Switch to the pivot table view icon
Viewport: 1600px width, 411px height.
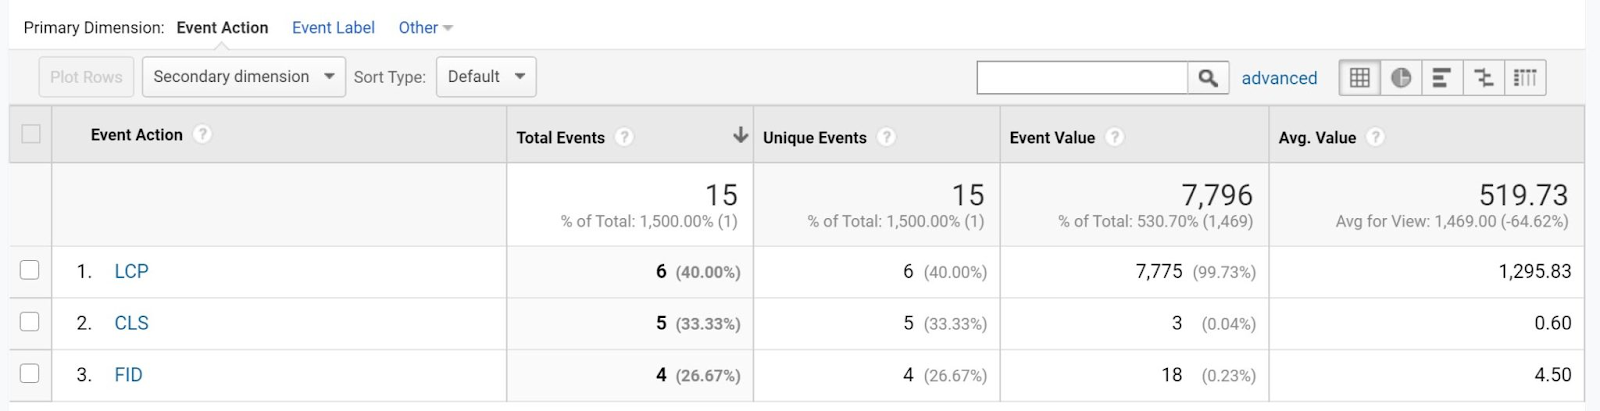click(x=1525, y=78)
